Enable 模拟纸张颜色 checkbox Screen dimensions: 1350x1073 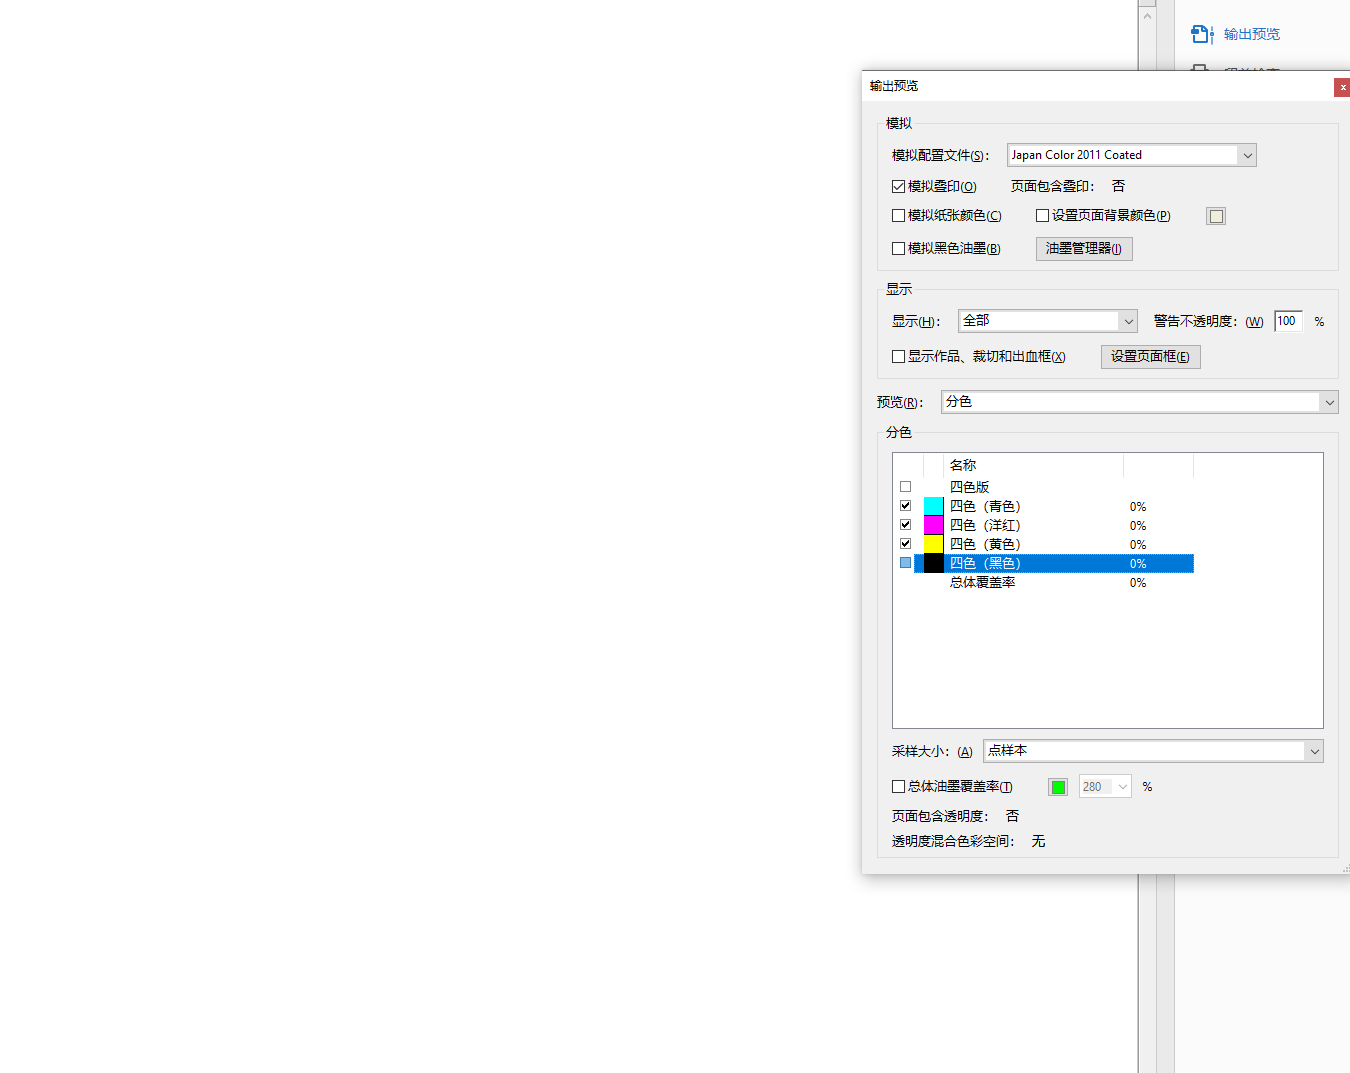(x=898, y=216)
